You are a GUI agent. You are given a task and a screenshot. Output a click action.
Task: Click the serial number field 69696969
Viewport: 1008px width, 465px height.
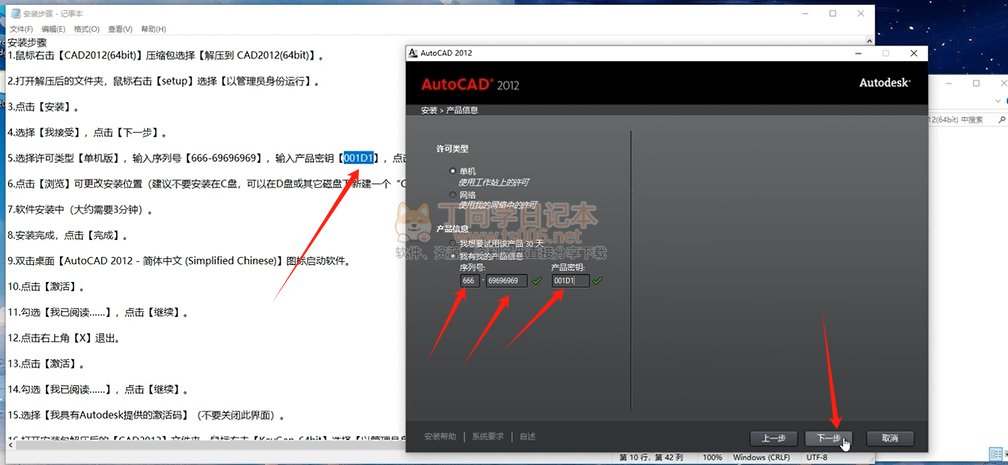pyautogui.click(x=507, y=280)
